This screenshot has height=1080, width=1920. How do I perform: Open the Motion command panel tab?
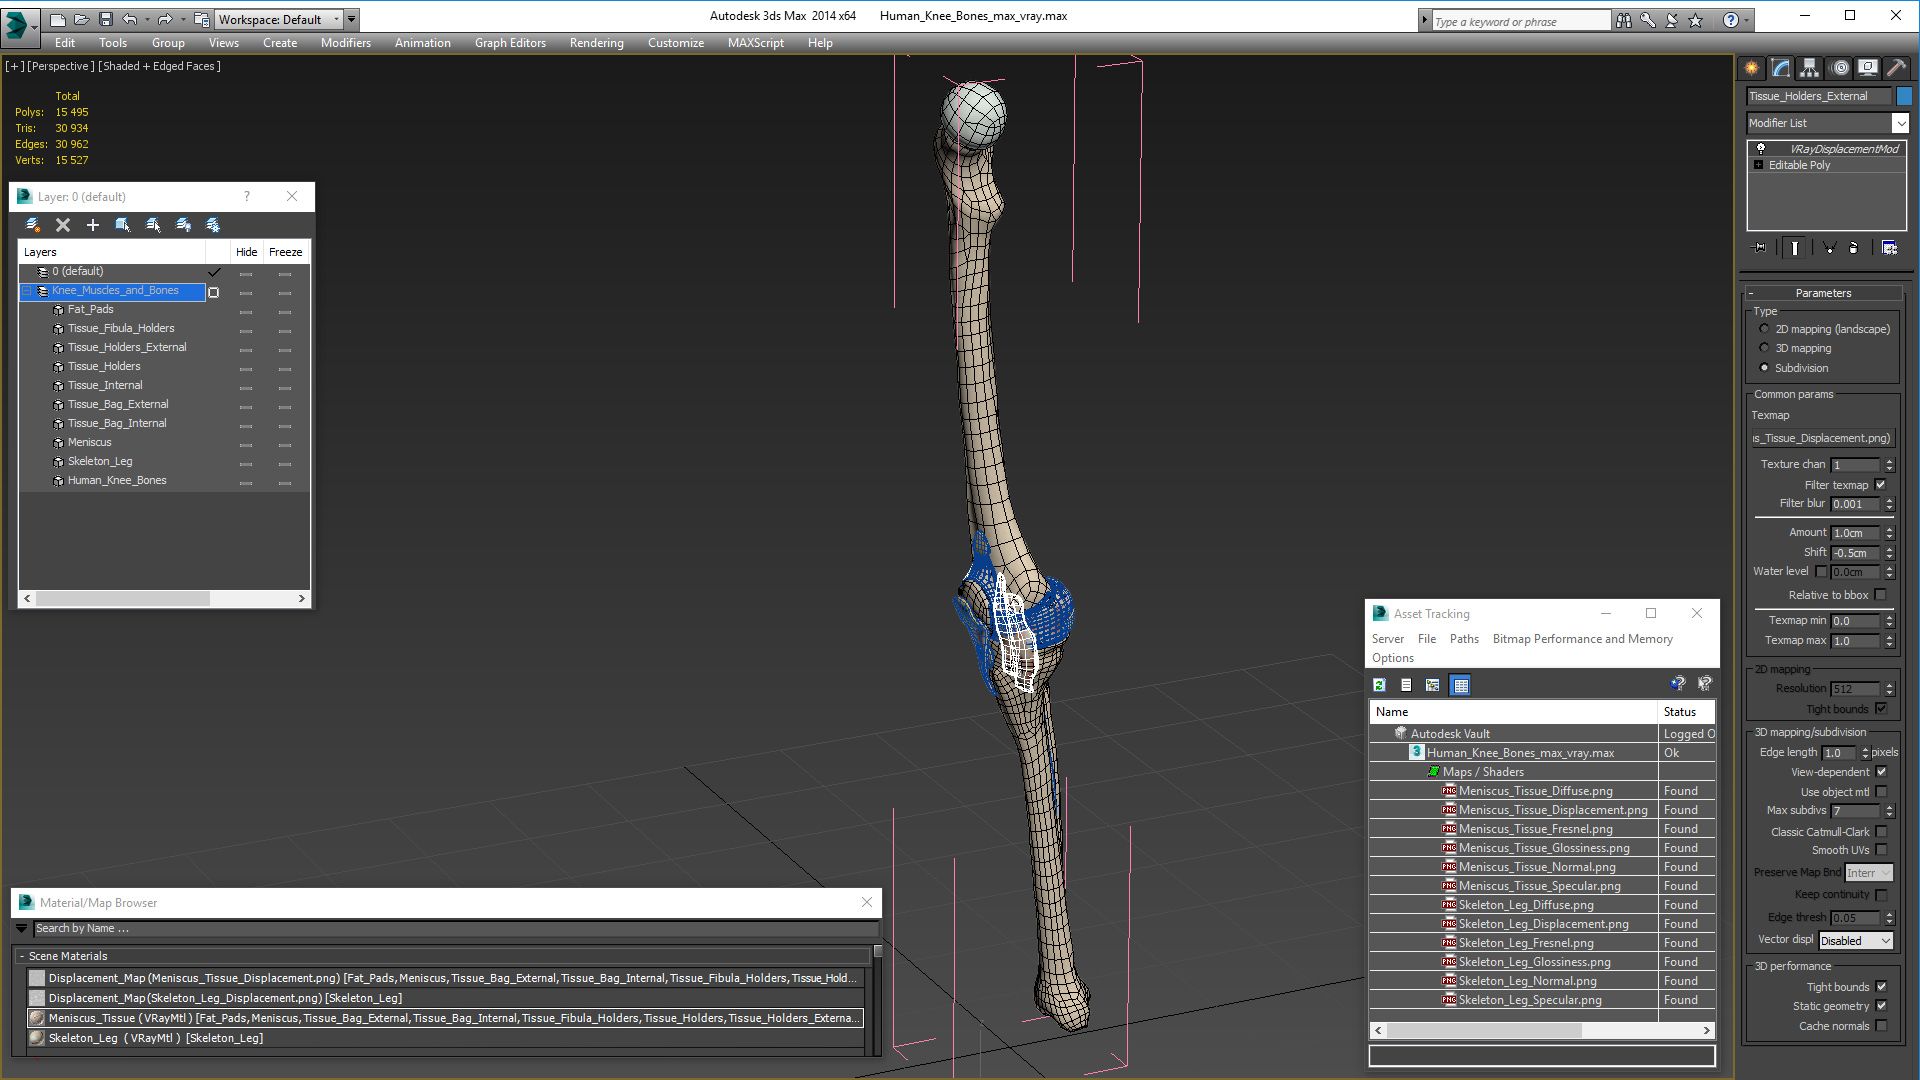(1840, 68)
